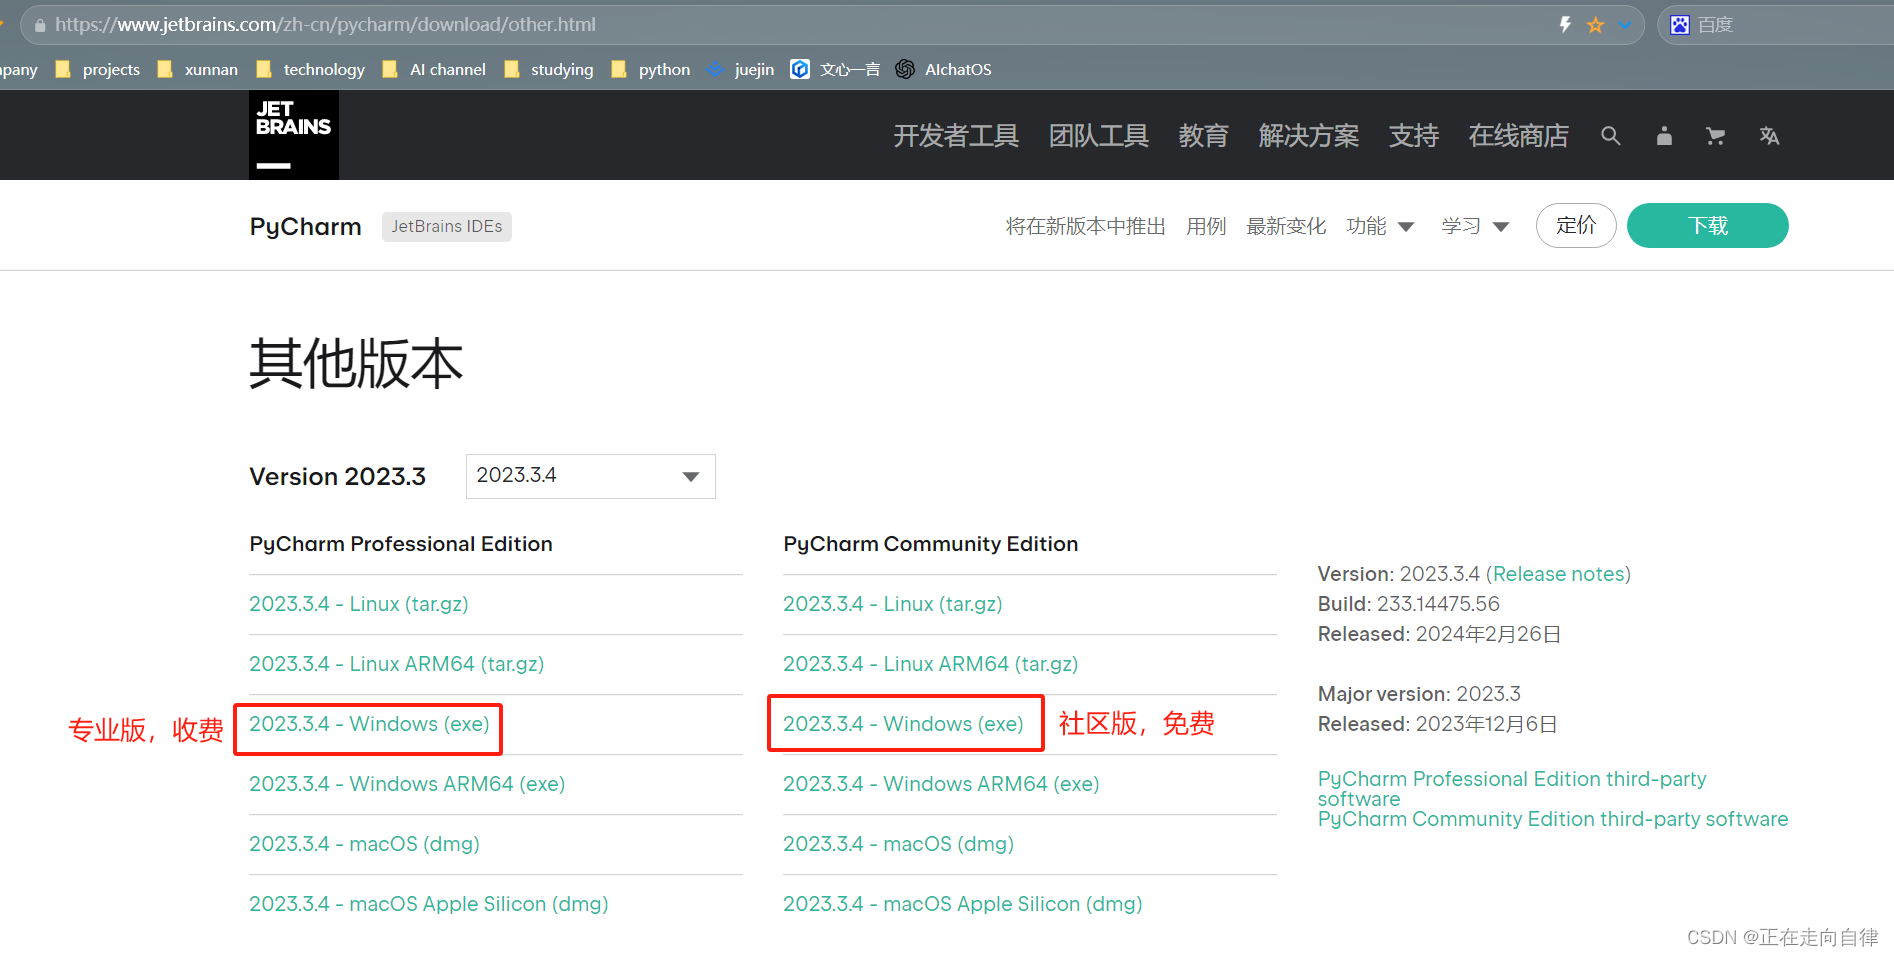Click the JetBrains logo

click(293, 135)
